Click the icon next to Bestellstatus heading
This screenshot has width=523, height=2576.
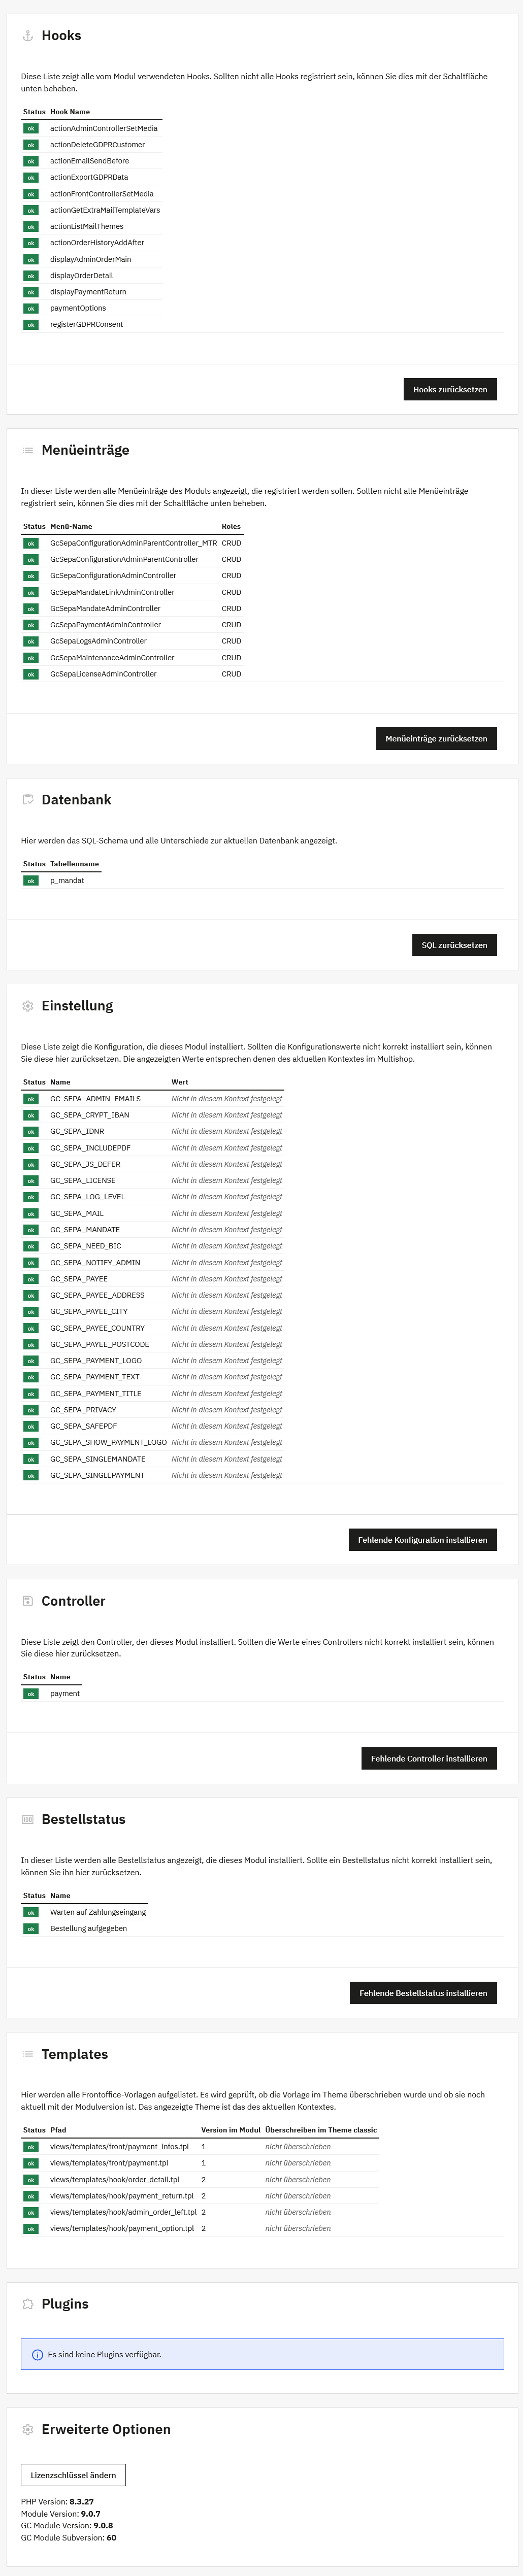pyautogui.click(x=28, y=1819)
